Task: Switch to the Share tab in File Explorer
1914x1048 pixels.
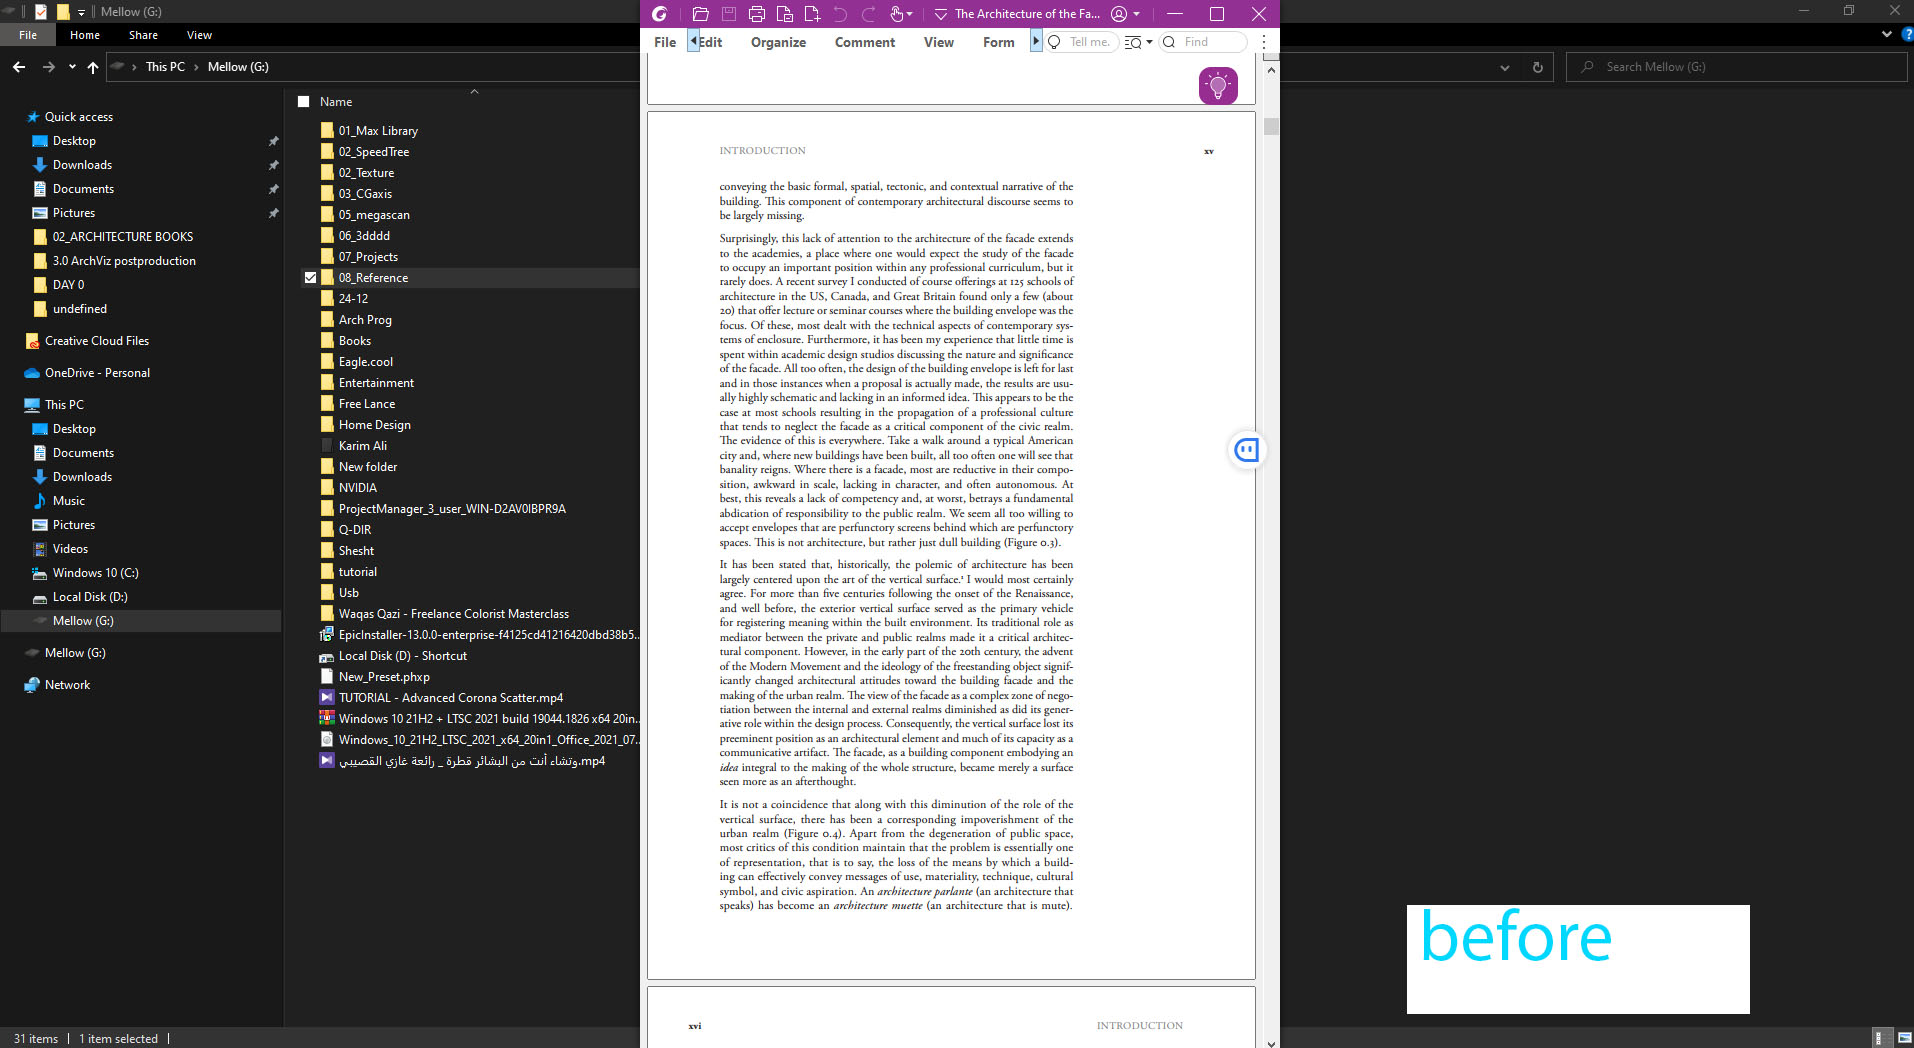Action: point(142,34)
